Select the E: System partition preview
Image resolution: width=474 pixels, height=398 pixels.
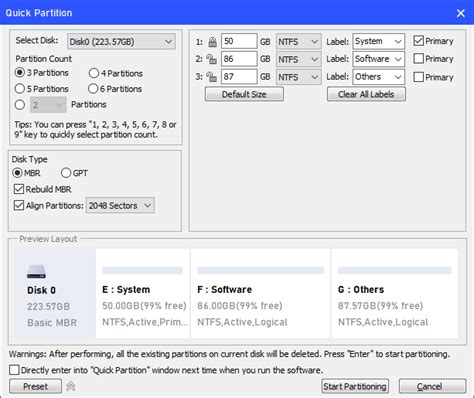(x=143, y=294)
